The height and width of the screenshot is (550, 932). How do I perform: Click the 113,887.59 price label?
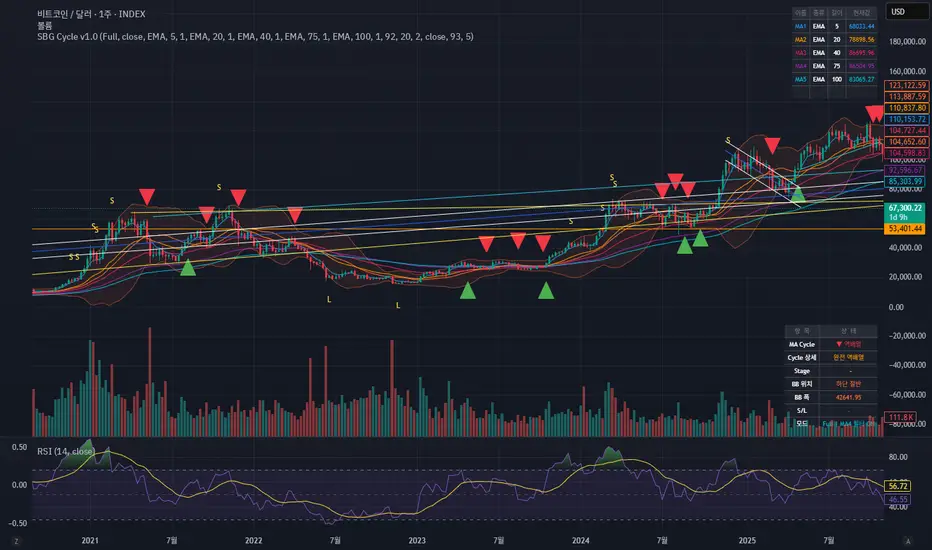coord(906,96)
